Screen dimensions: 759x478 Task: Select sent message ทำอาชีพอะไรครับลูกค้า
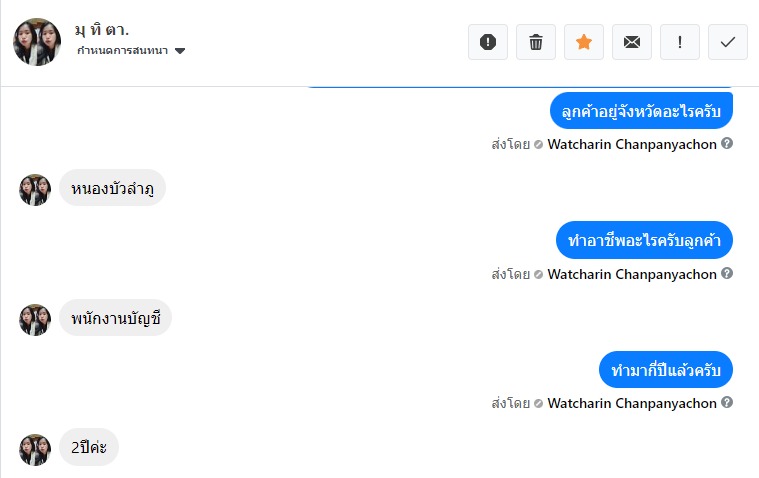click(644, 240)
